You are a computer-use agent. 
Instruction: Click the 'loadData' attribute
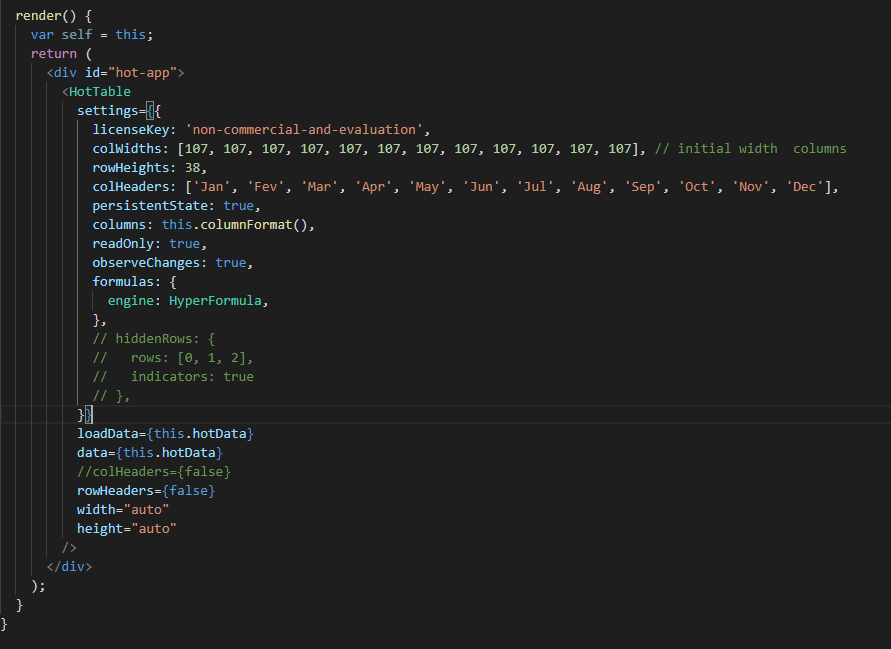(x=107, y=434)
